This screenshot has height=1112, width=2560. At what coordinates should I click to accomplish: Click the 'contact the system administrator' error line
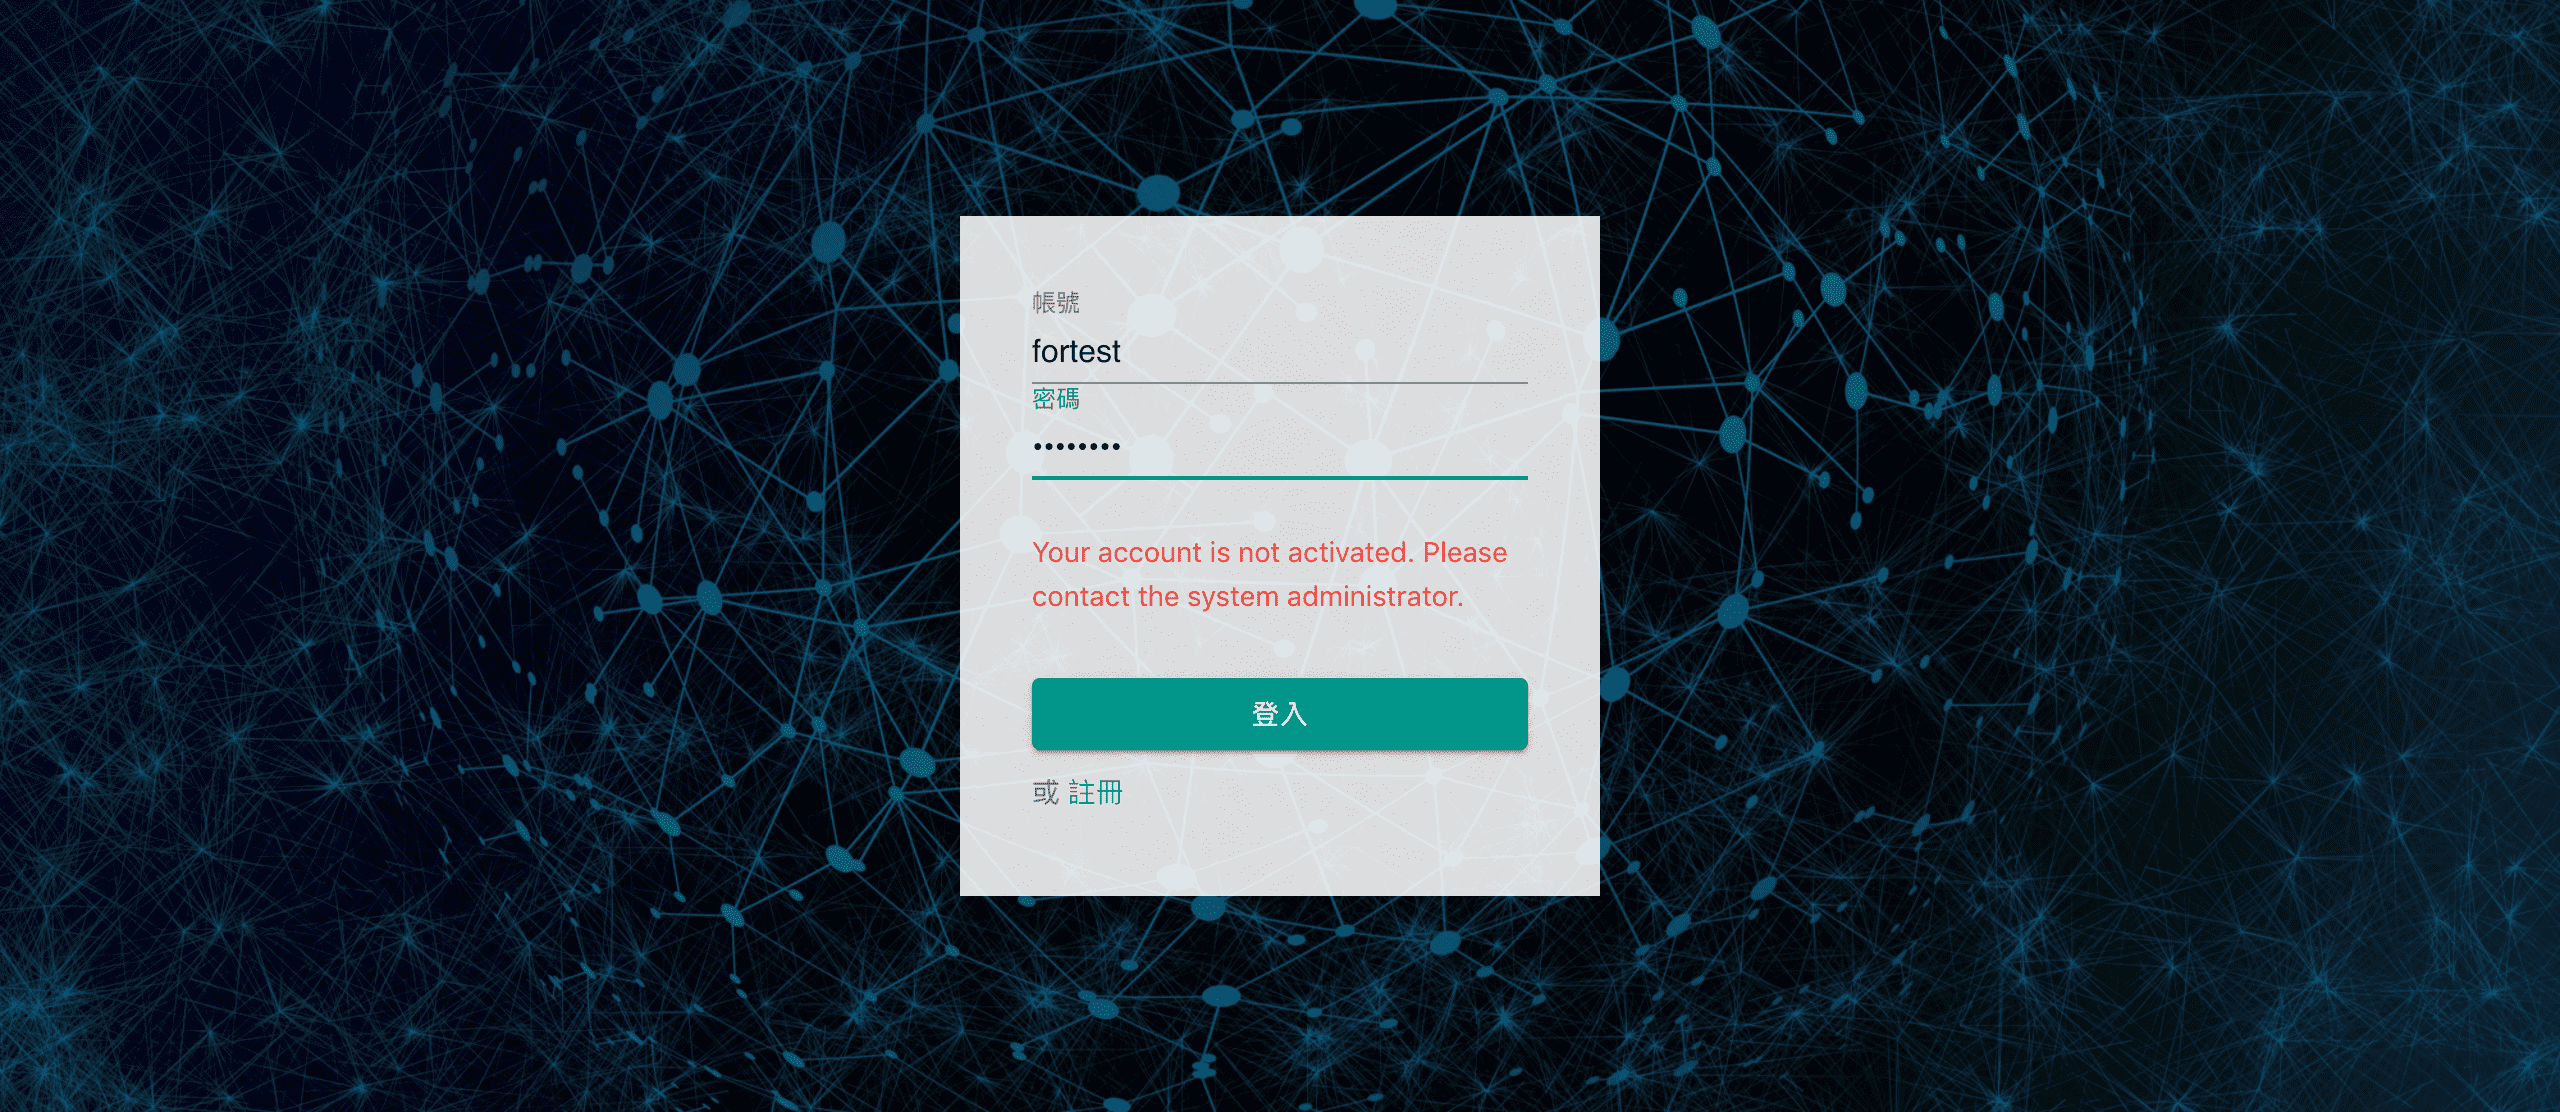(1247, 597)
